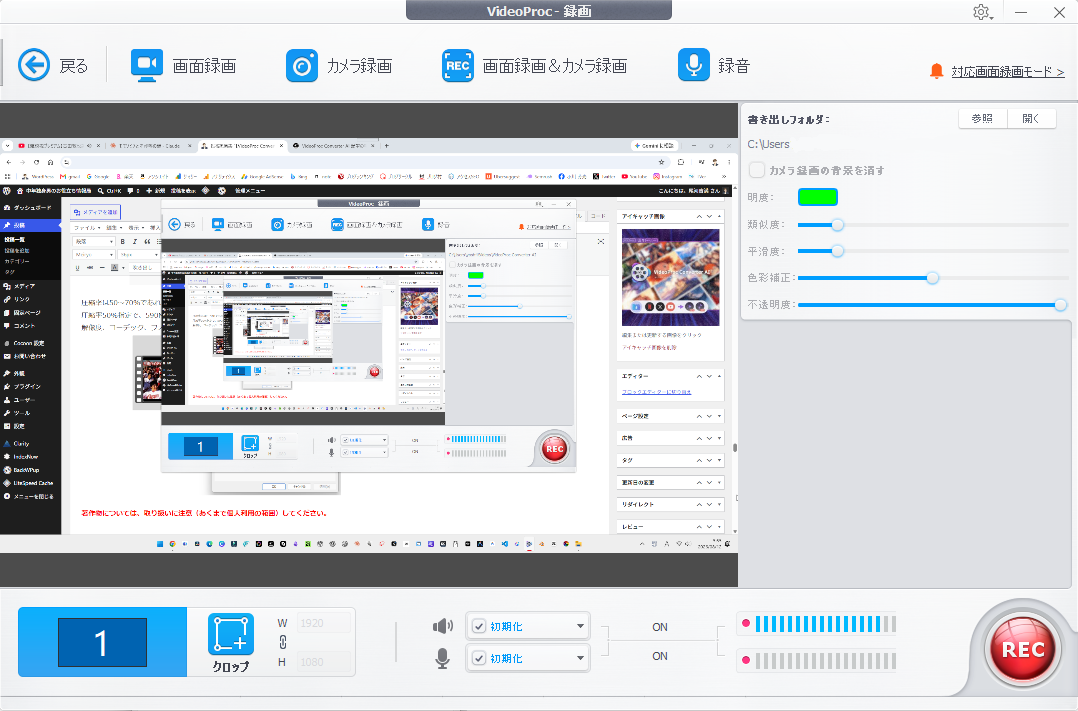Choose 画面録画&カメラ録画 combined recording mode
Screen dimensions: 1078x711
534,65
